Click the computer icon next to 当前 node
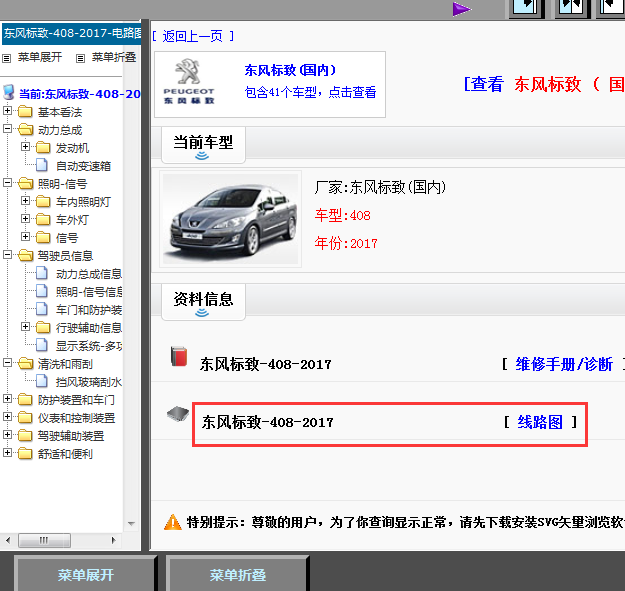625x591 pixels. (9, 92)
